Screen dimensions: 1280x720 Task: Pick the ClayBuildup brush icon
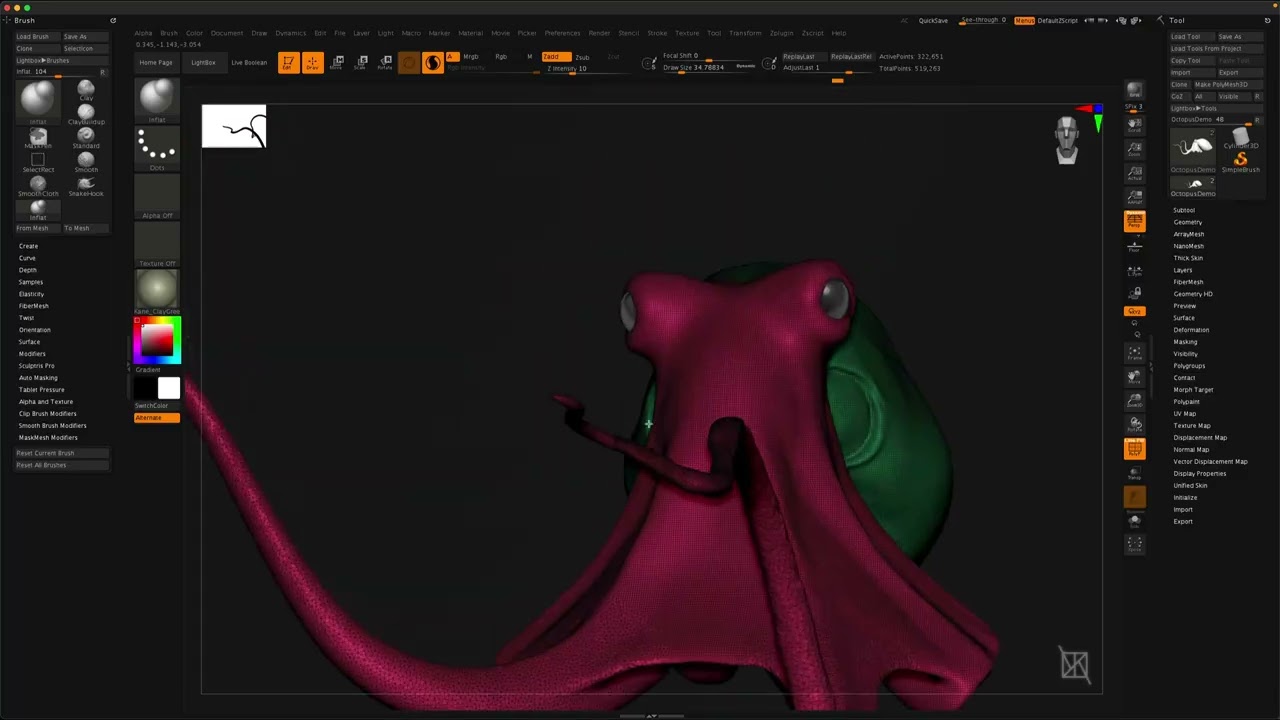[86, 114]
